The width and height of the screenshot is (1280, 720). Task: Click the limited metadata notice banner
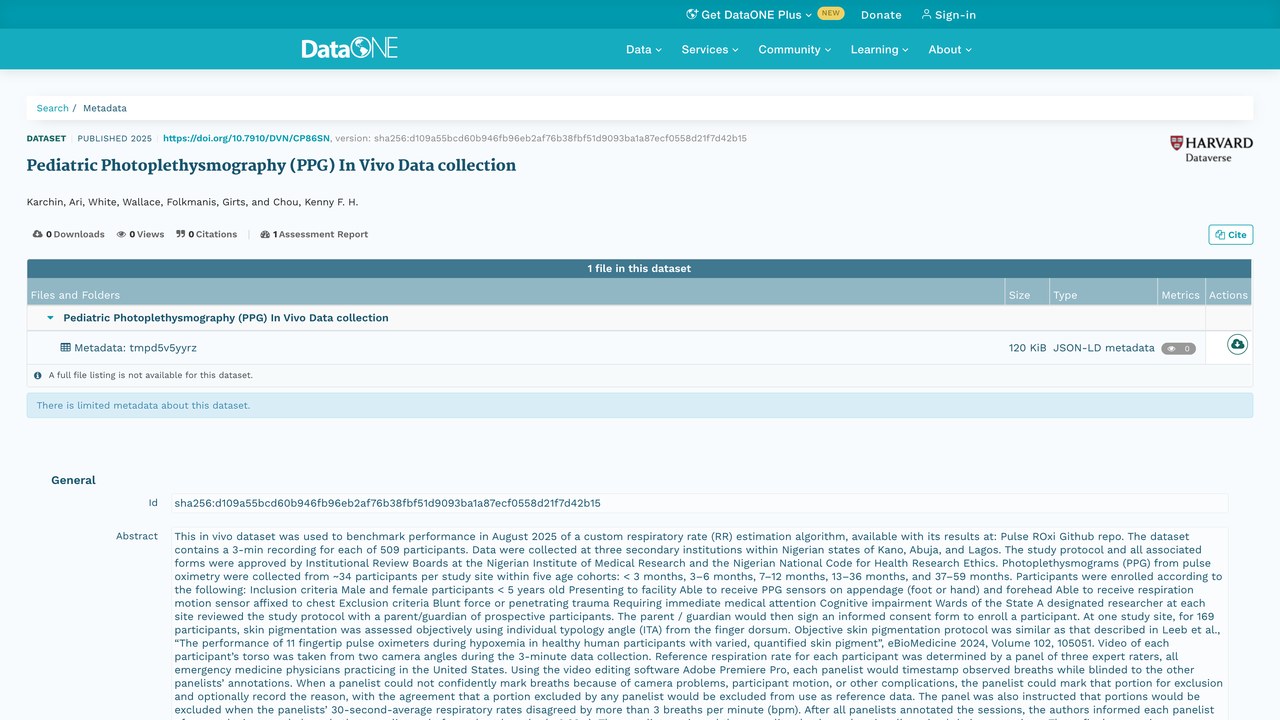click(x=639, y=405)
